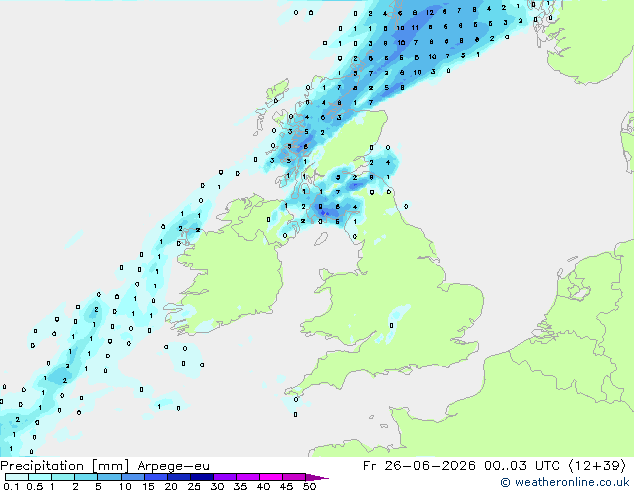Click the 'Arpege-eu' model name label

(x=173, y=467)
